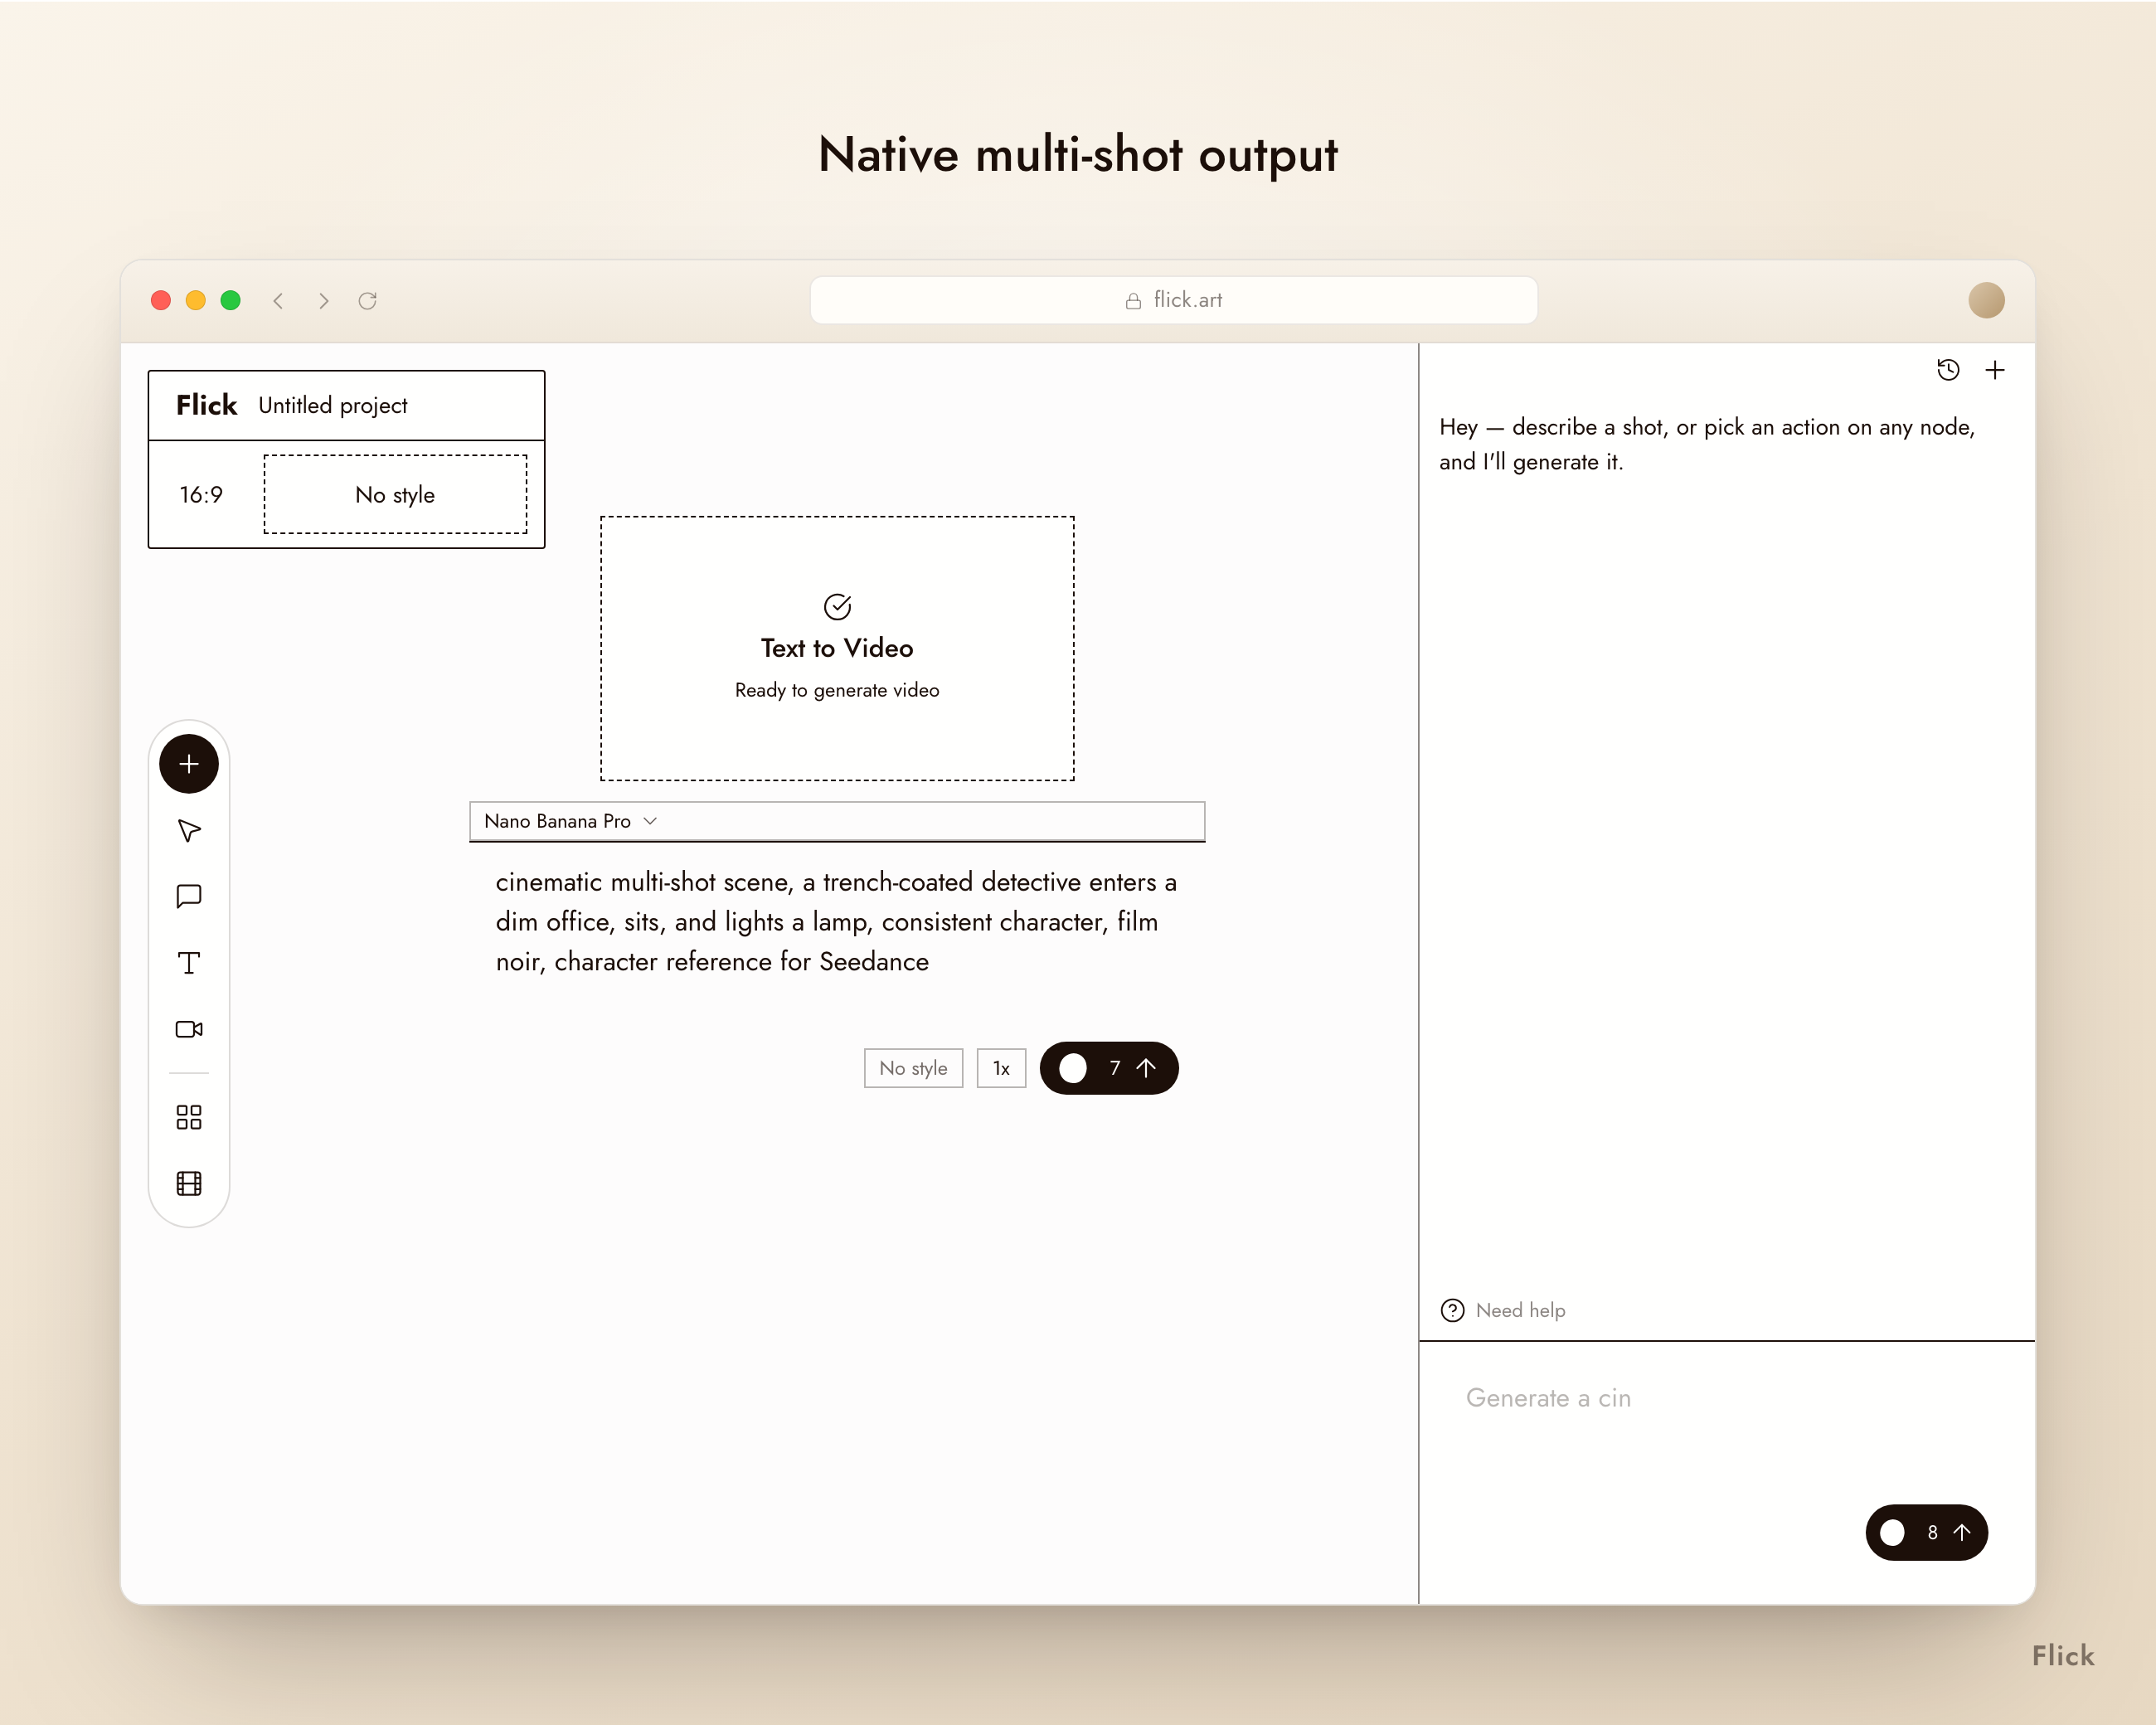
Task: Open the four-square grid view
Action: click(189, 1117)
